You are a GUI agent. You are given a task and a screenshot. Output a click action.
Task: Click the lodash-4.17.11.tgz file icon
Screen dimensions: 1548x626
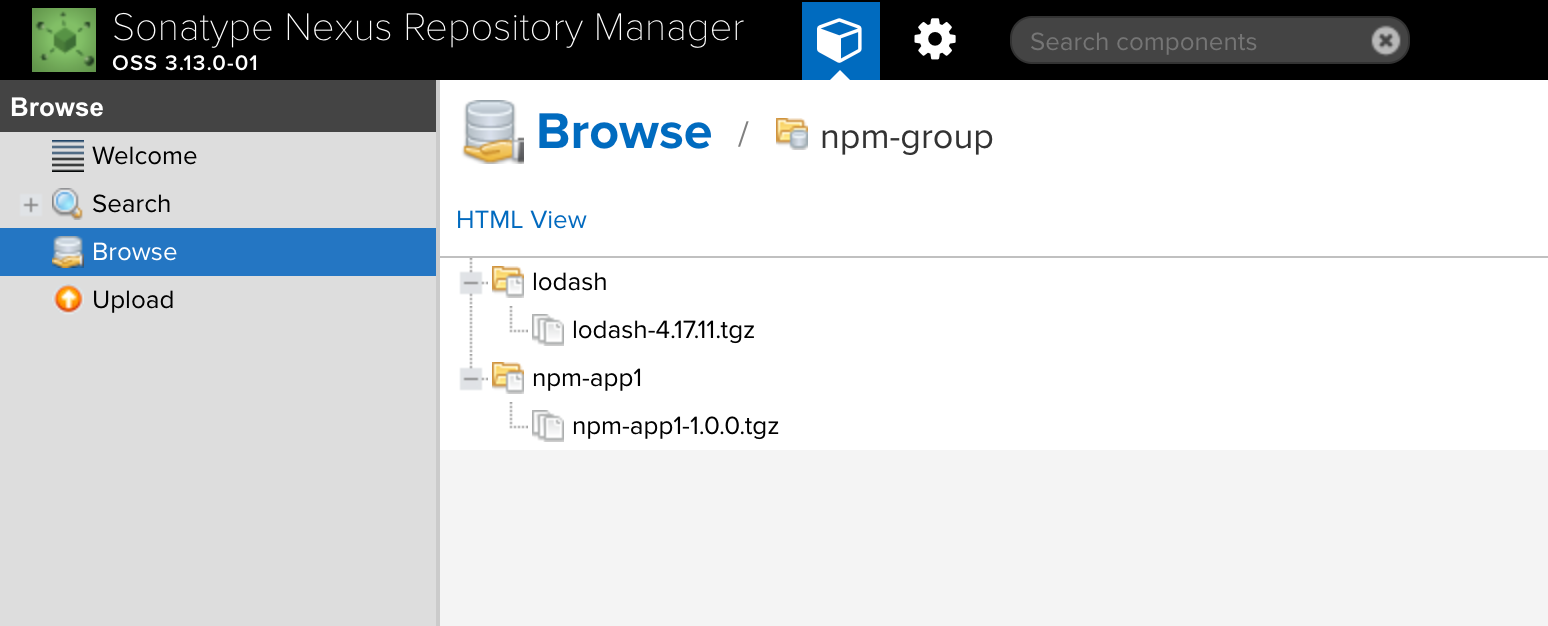(548, 330)
